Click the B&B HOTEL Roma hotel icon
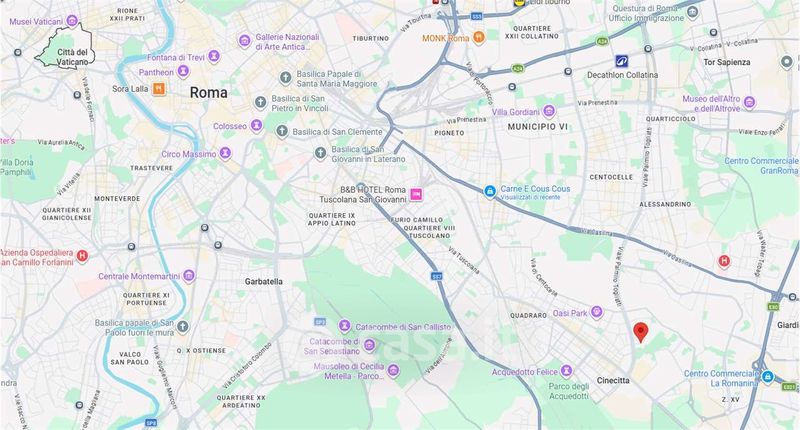 coord(416,194)
